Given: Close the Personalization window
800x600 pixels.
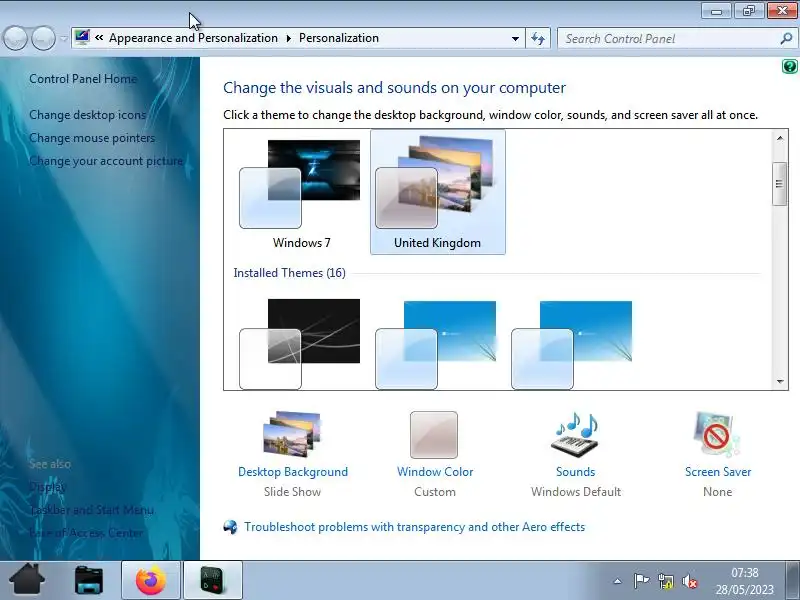Looking at the screenshot, I should tap(782, 10).
